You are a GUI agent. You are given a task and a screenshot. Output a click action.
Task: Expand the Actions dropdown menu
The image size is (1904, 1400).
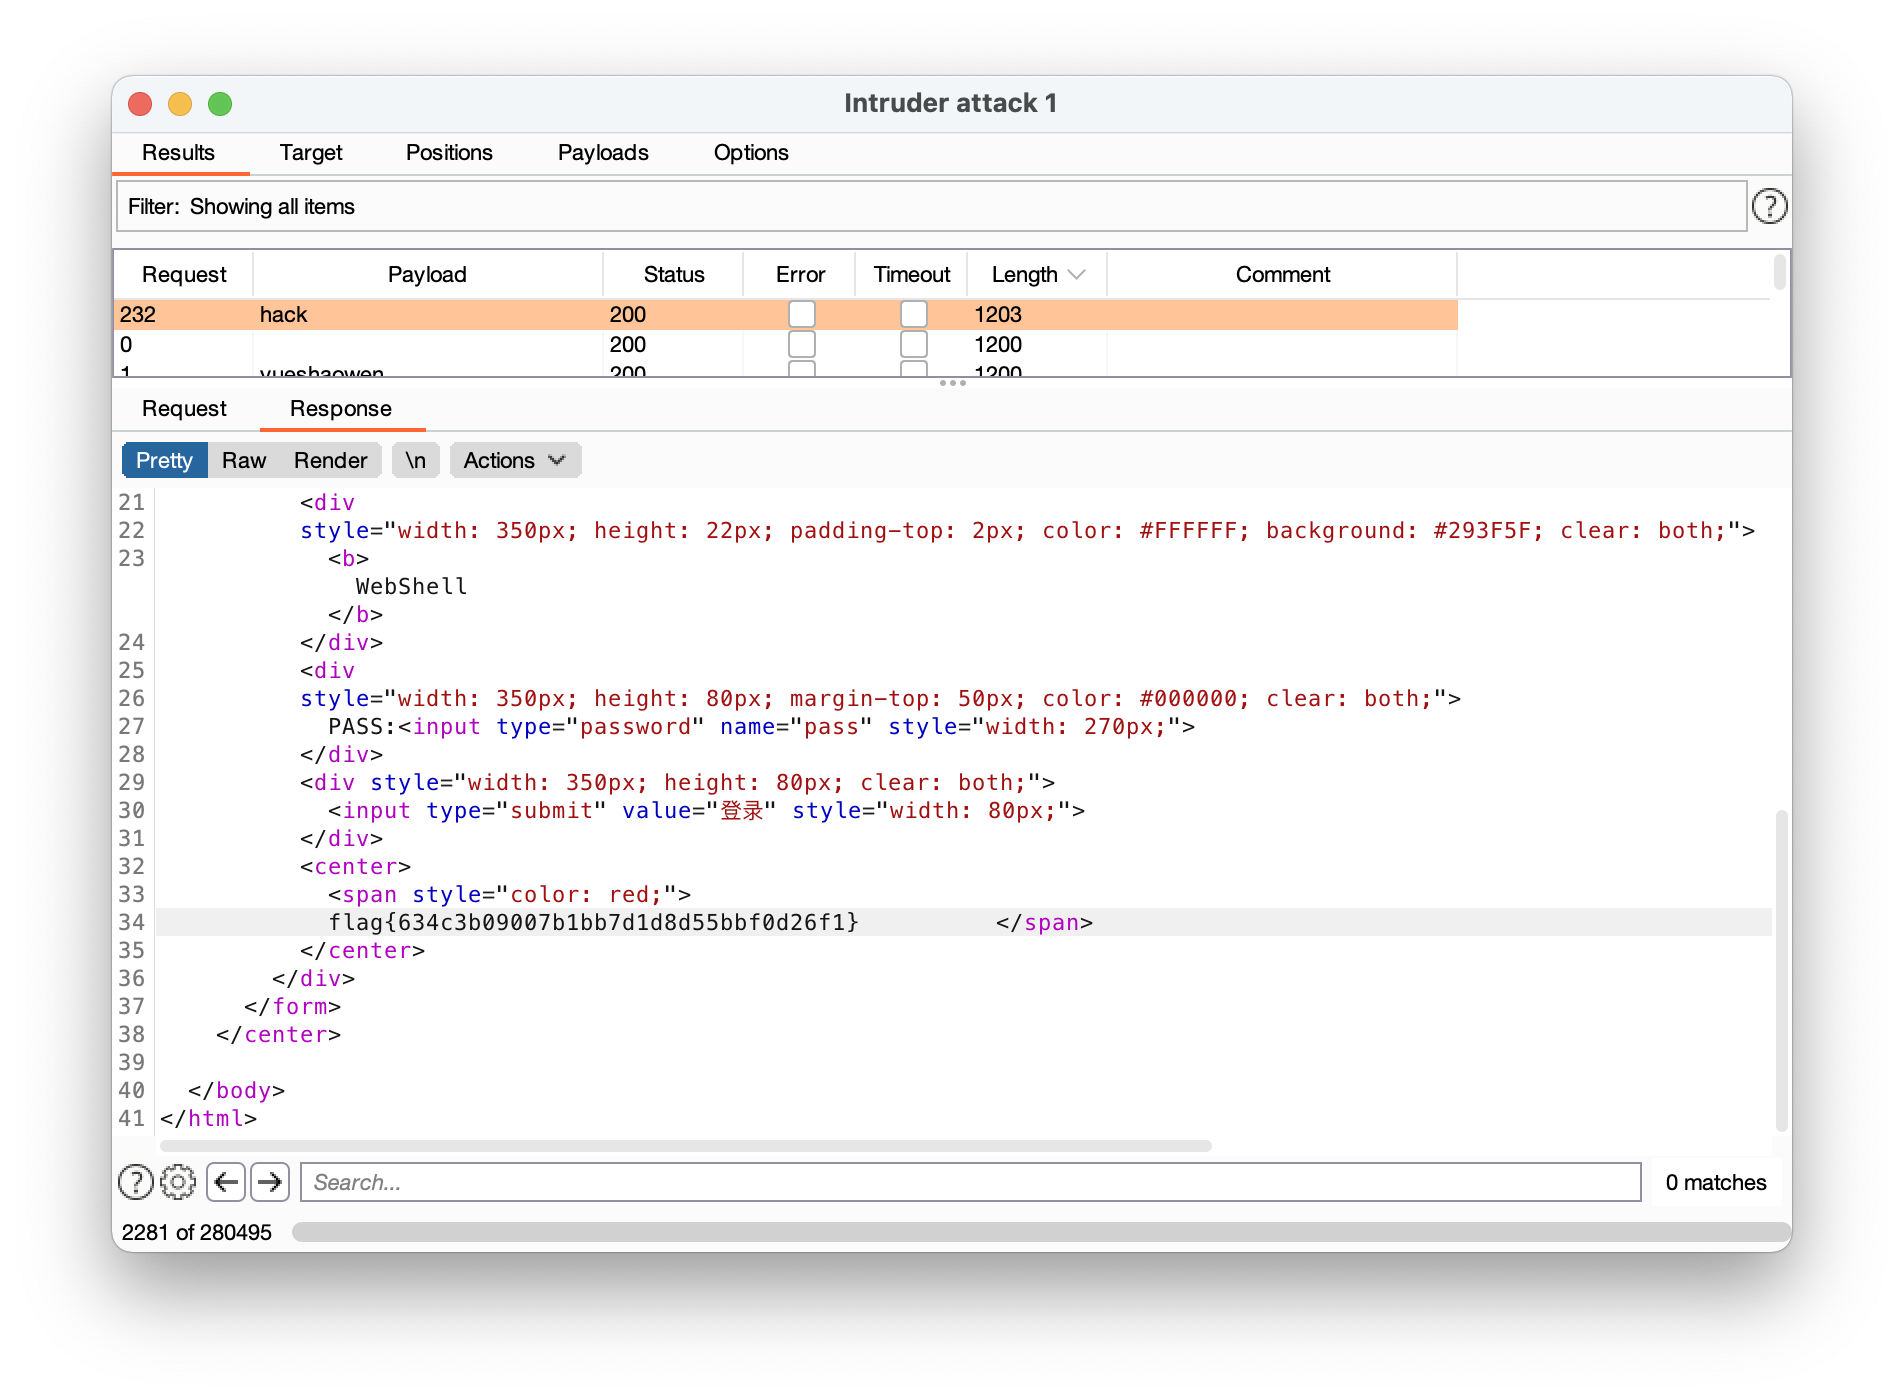click(x=515, y=460)
